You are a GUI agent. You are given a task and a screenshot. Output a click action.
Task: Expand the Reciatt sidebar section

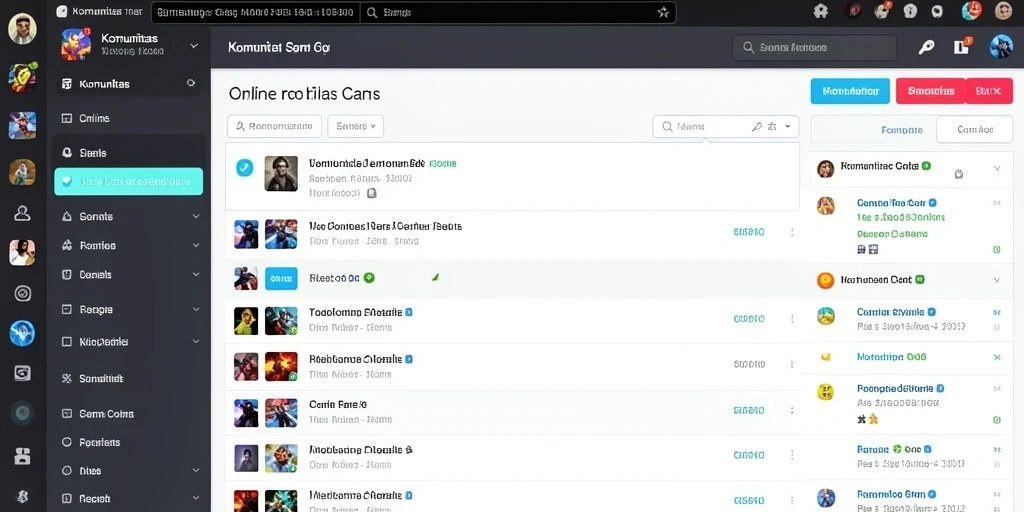pos(196,499)
